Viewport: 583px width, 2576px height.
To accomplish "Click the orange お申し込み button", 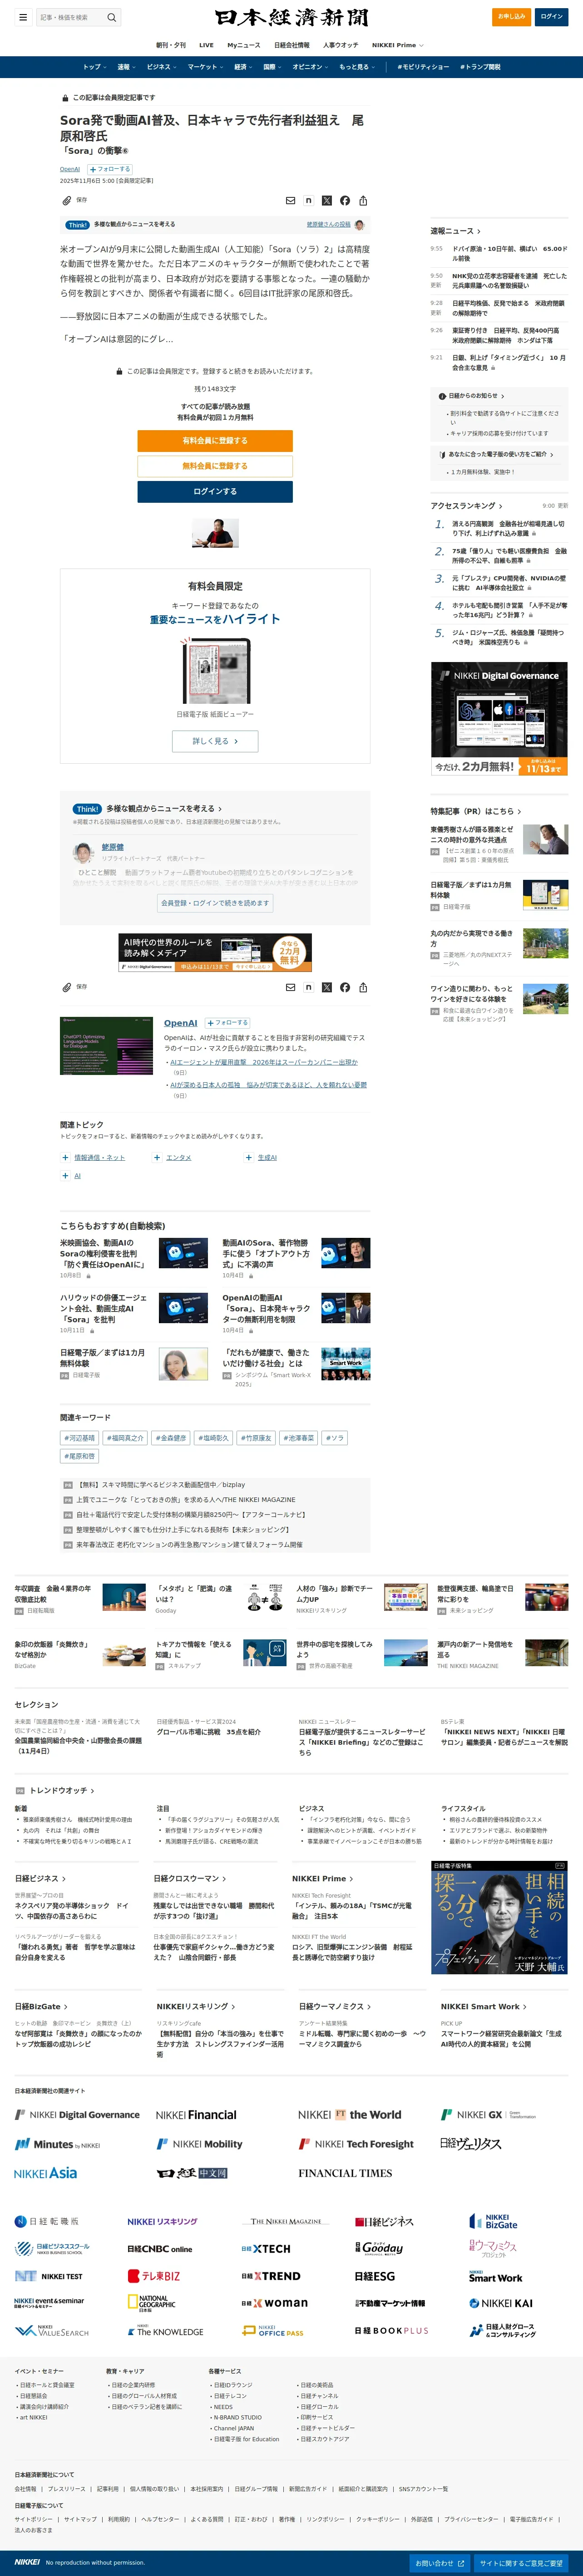I will 512,16.
